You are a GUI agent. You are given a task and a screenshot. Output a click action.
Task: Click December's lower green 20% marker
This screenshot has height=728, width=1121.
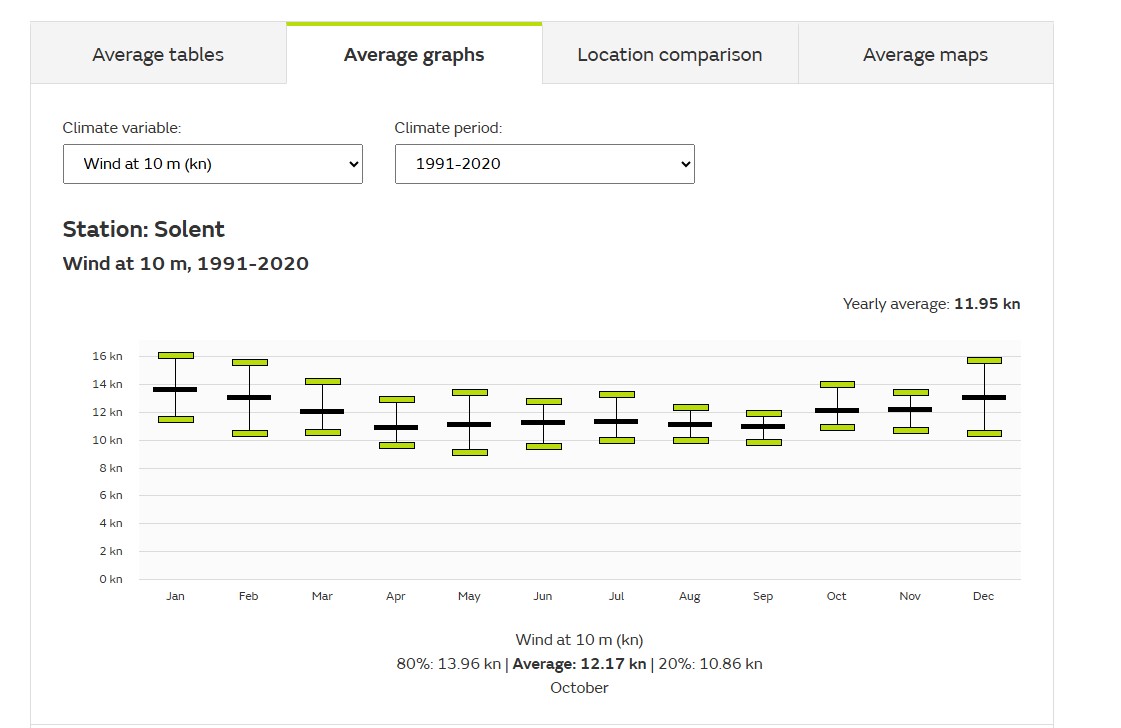click(984, 433)
